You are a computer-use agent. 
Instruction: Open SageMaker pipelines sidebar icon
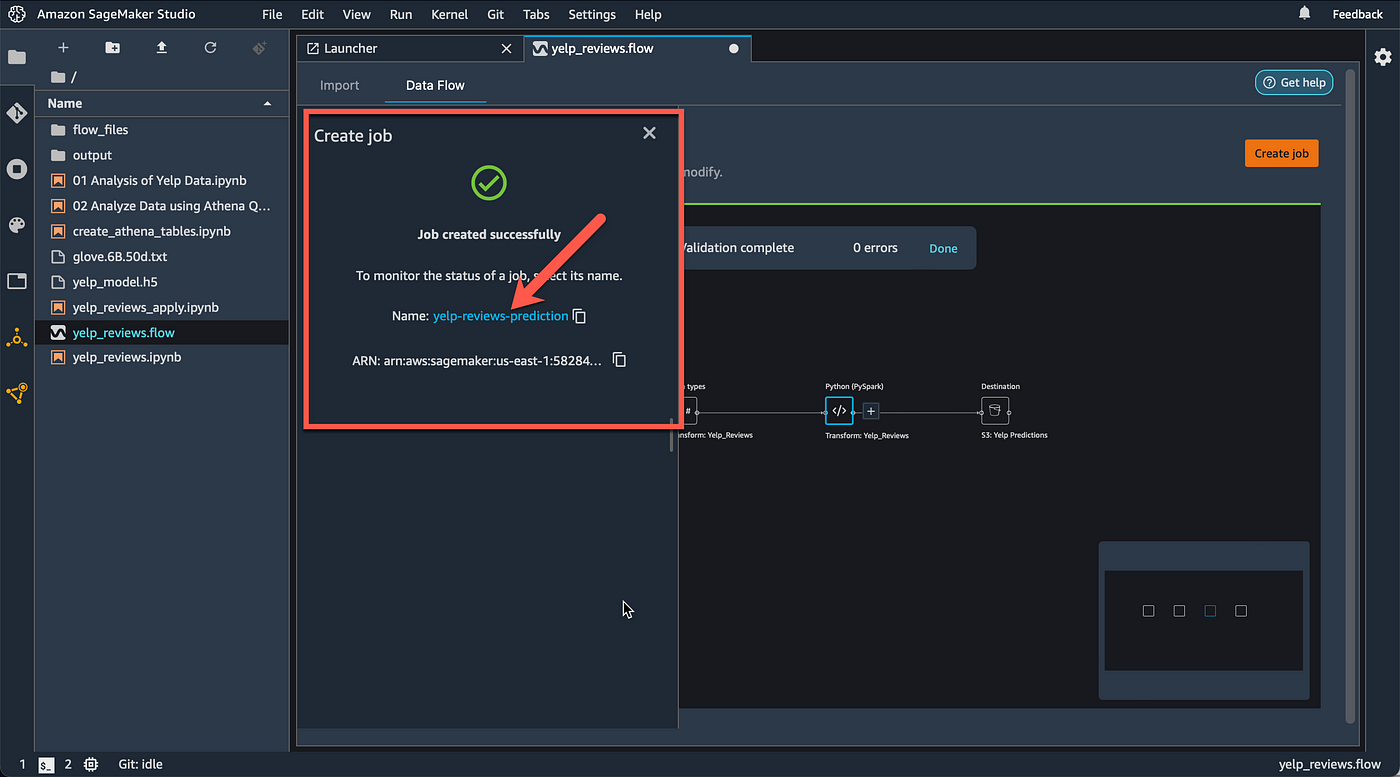(x=17, y=394)
